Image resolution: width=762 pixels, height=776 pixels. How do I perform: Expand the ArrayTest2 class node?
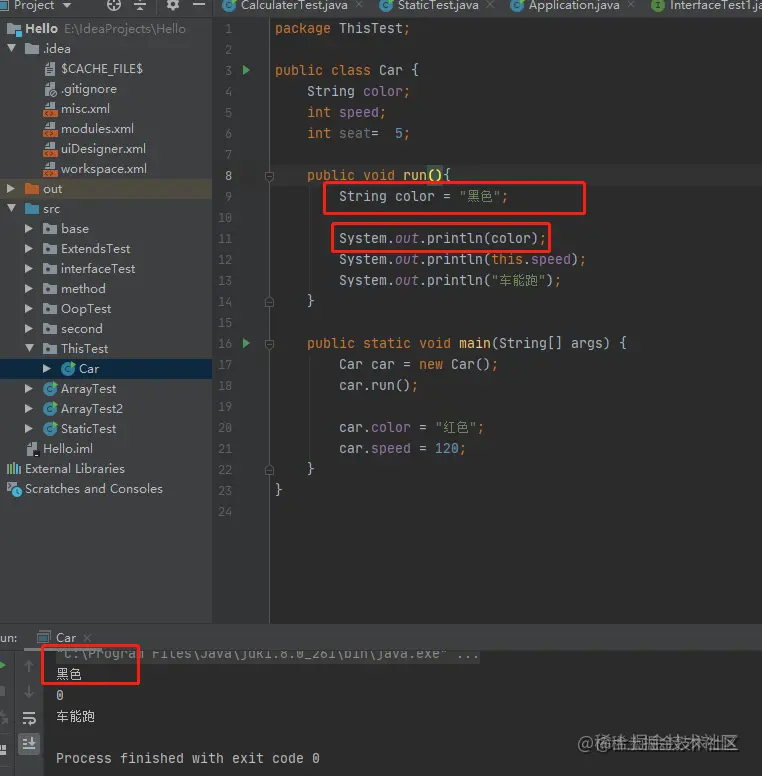[x=29, y=409]
